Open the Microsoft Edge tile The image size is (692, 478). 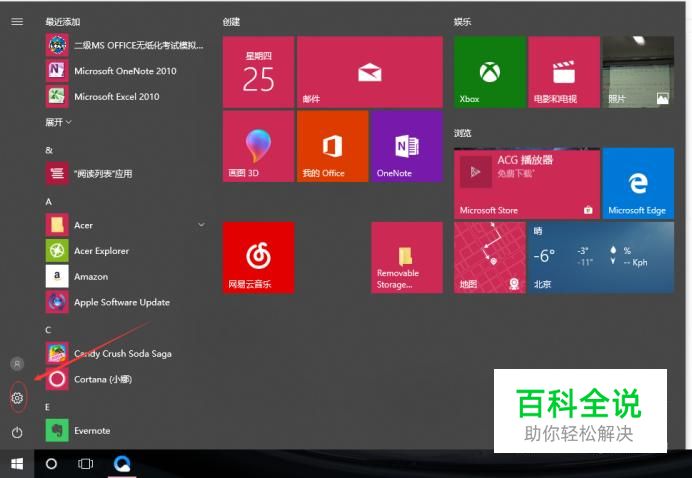coord(638,183)
